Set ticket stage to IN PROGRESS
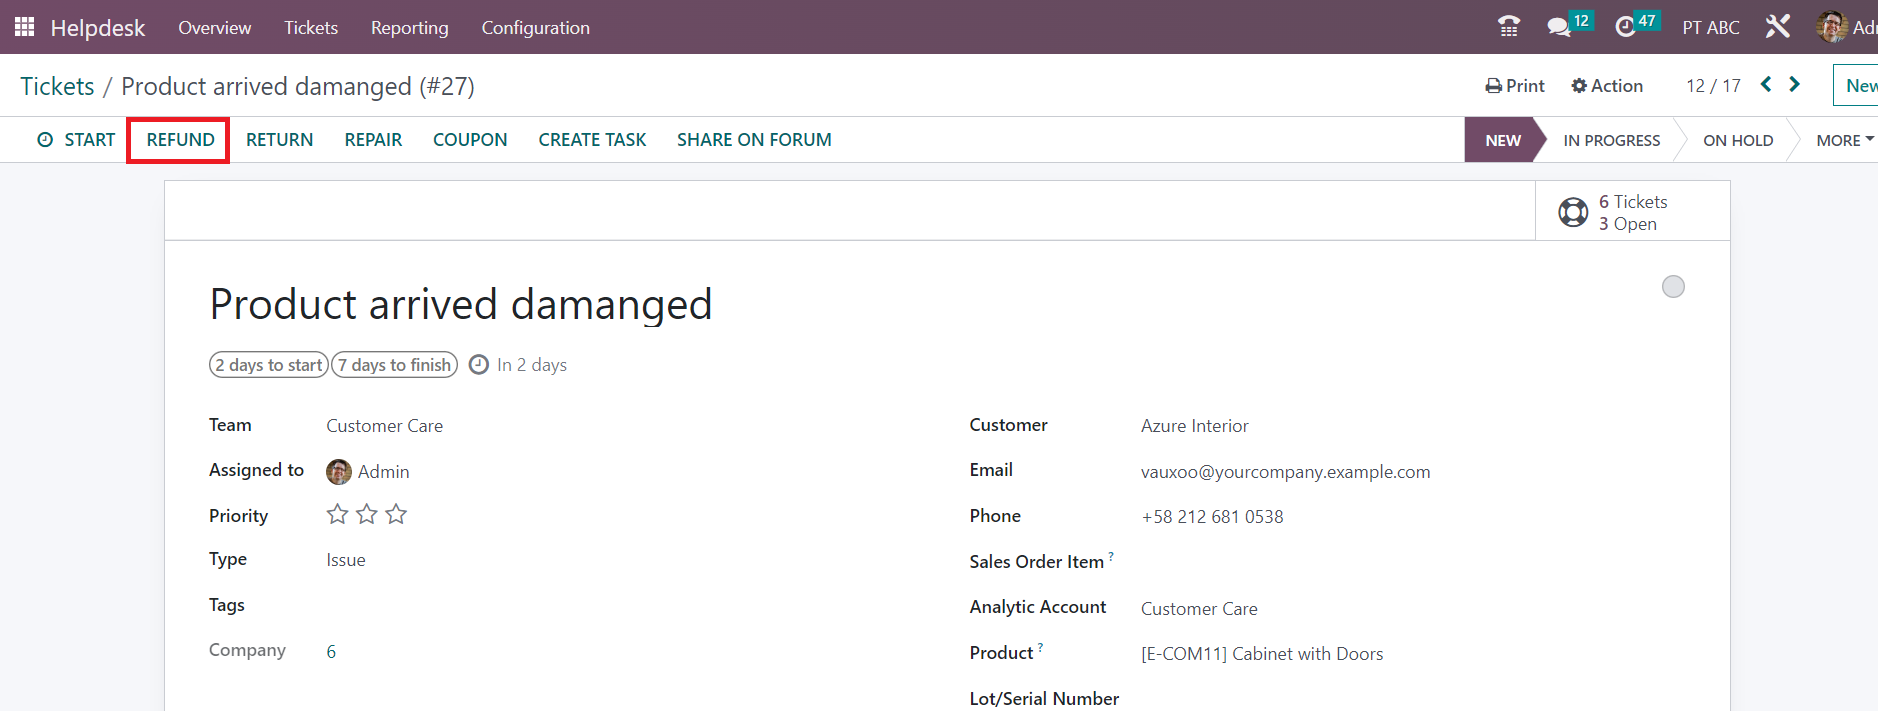Viewport: 1878px width, 711px height. [1611, 140]
